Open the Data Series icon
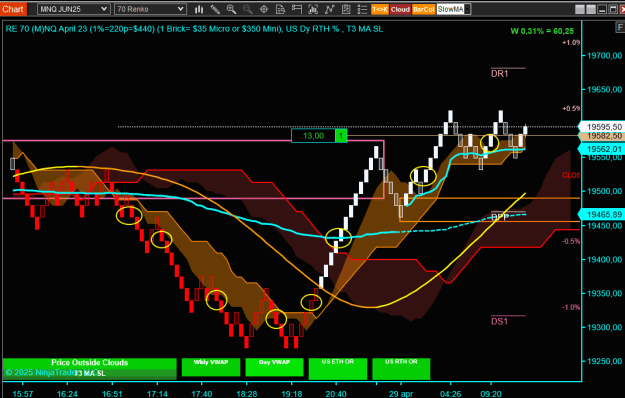The width and height of the screenshot is (625, 398). pos(313,9)
